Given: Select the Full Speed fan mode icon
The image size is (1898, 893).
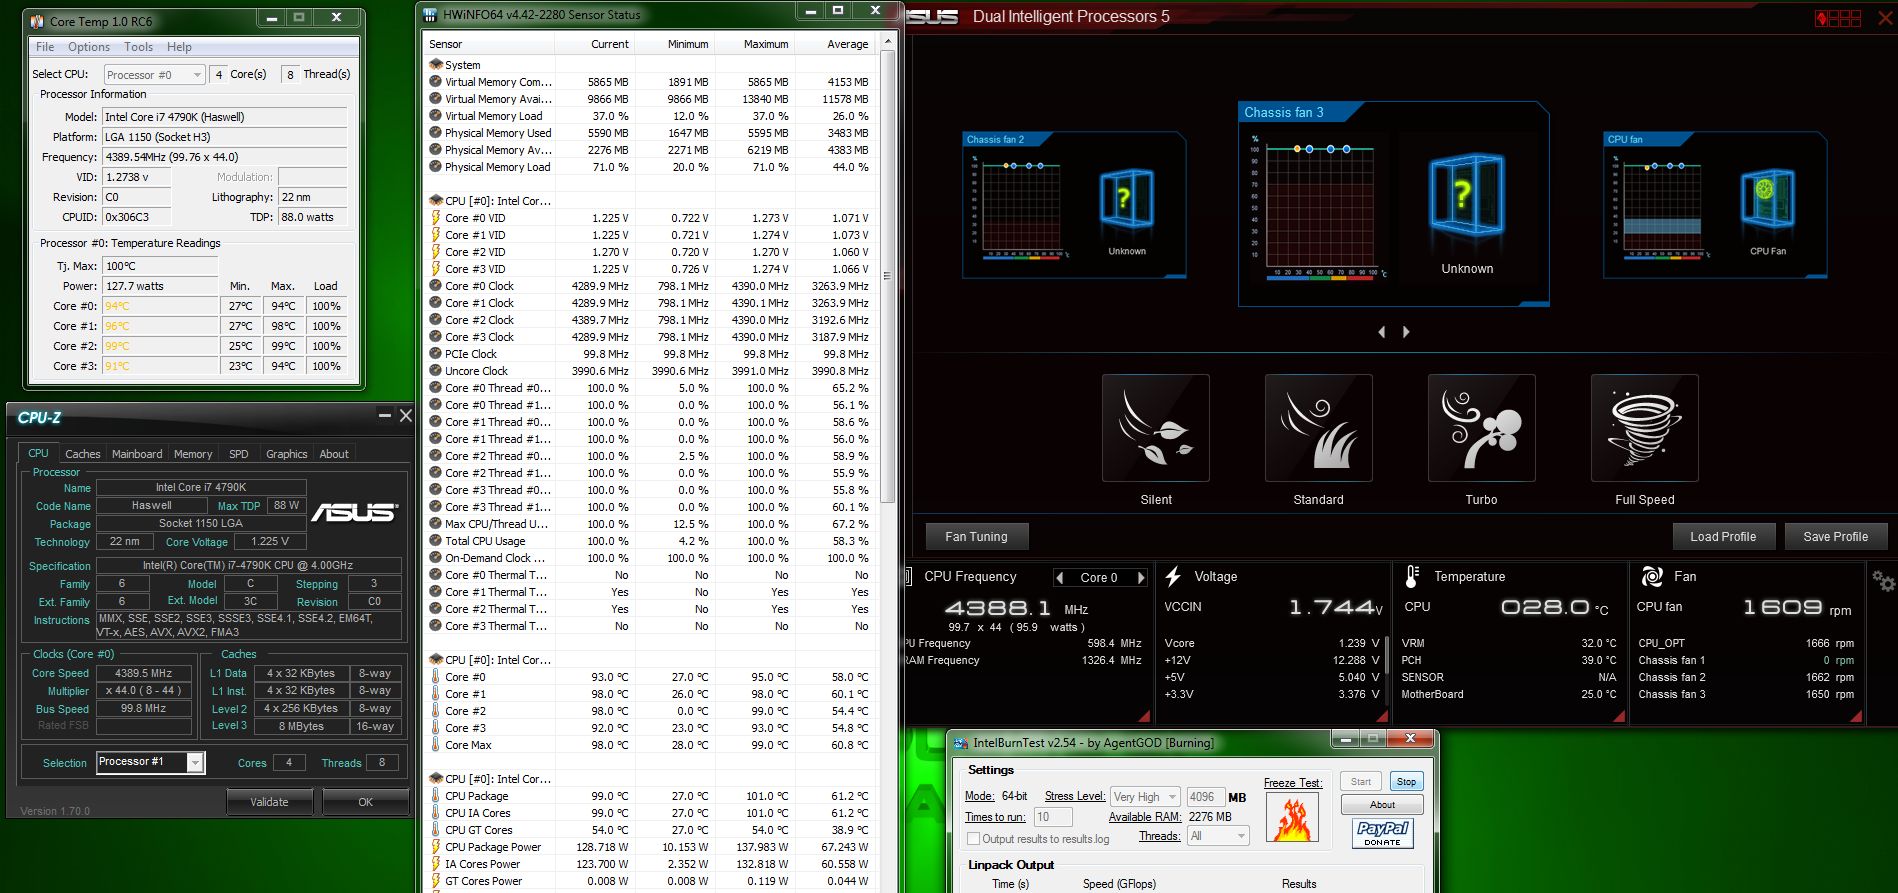Looking at the screenshot, I should [1645, 428].
